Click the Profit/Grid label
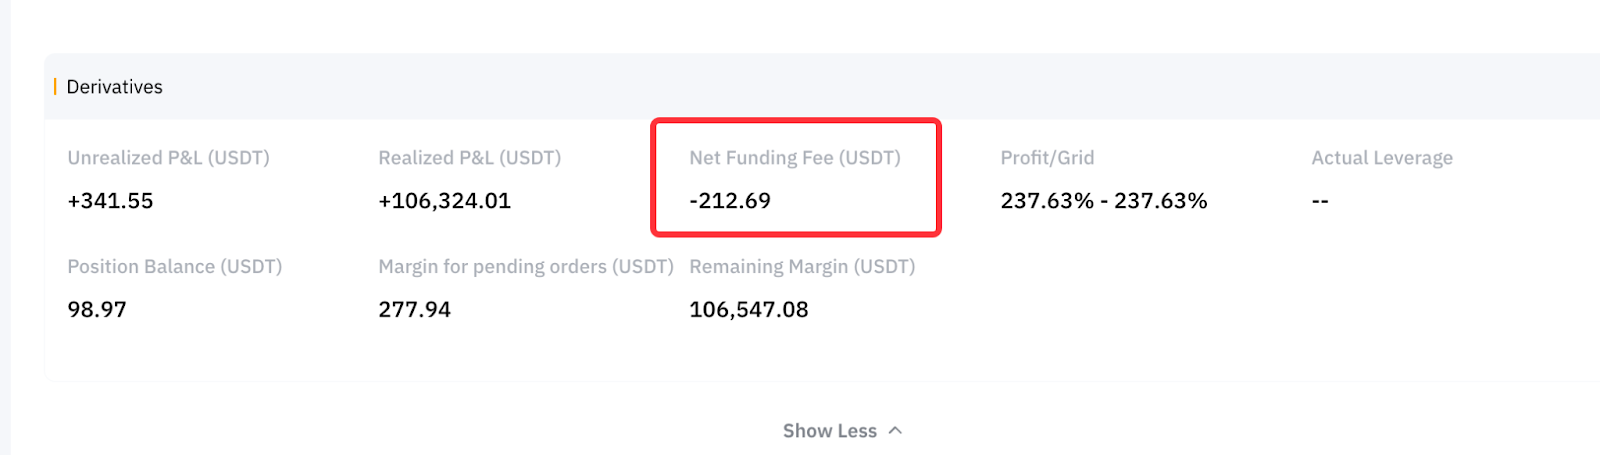Viewport: 1600px width, 455px height. point(1047,158)
